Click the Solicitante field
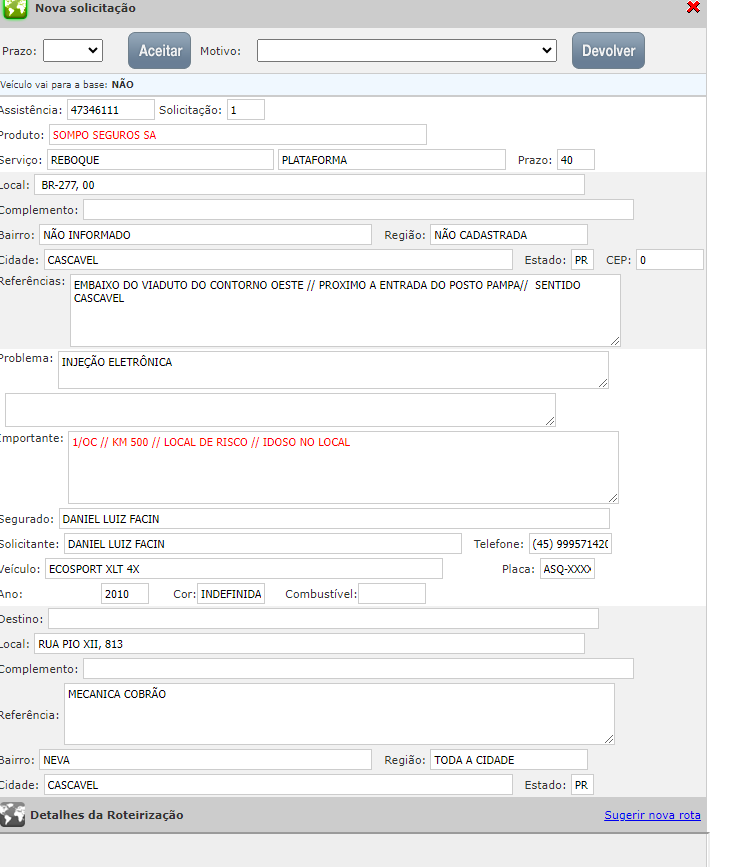This screenshot has width=730, height=867. tap(263, 544)
